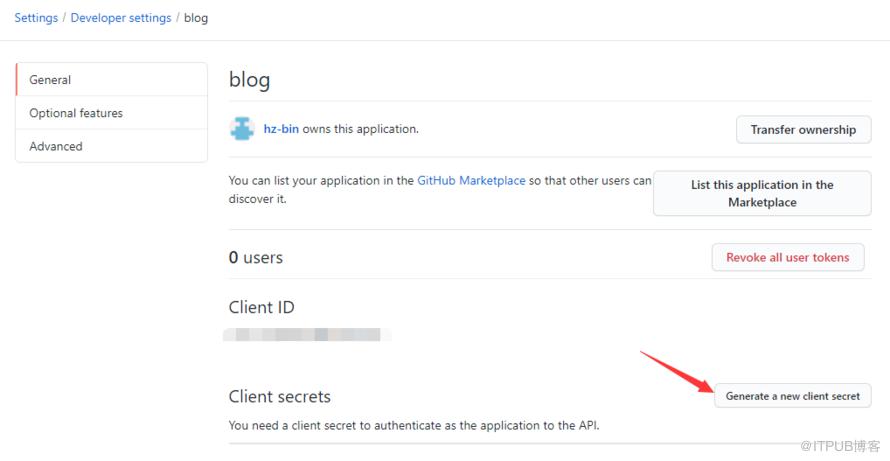Image resolution: width=890 pixels, height=461 pixels.
Task: Open the hz-bin user profile link
Action: pos(281,129)
